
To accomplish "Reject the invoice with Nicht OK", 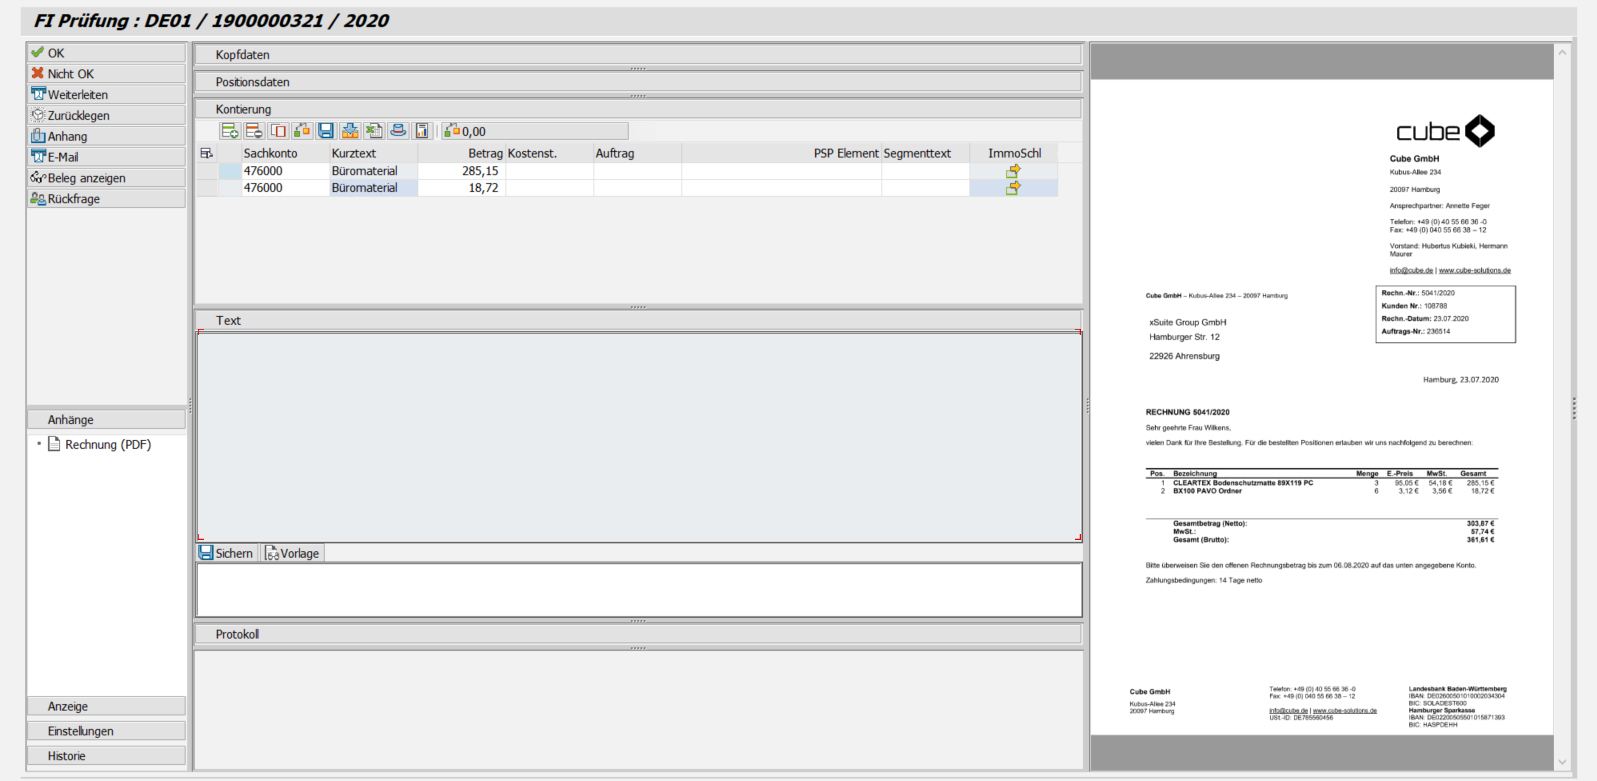I will 106,74.
